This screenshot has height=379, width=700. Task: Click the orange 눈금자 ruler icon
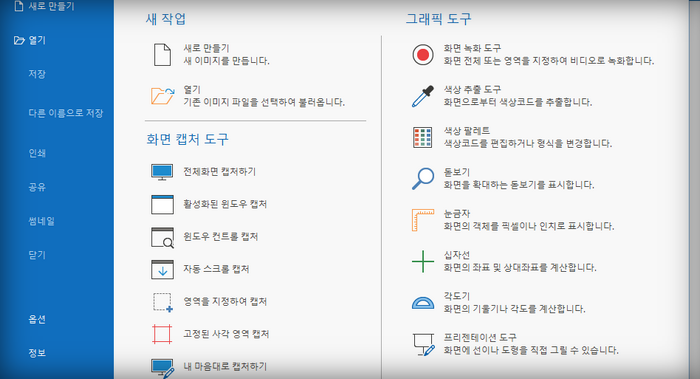pyautogui.click(x=422, y=220)
